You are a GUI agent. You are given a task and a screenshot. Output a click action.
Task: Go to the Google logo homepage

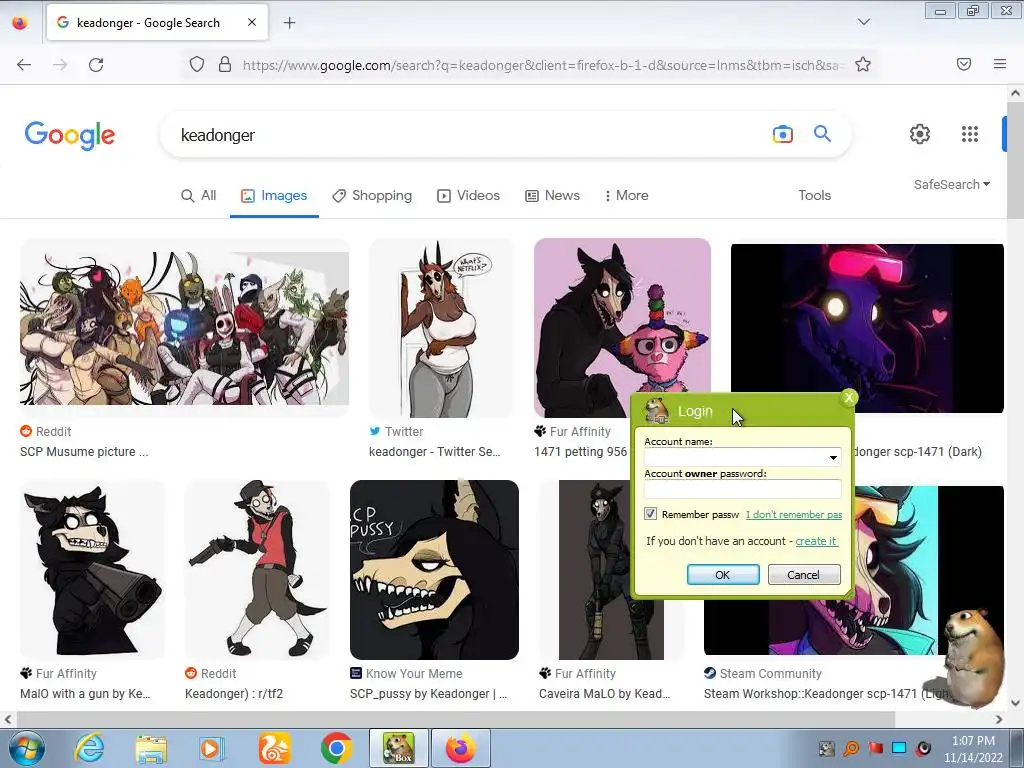70,136
